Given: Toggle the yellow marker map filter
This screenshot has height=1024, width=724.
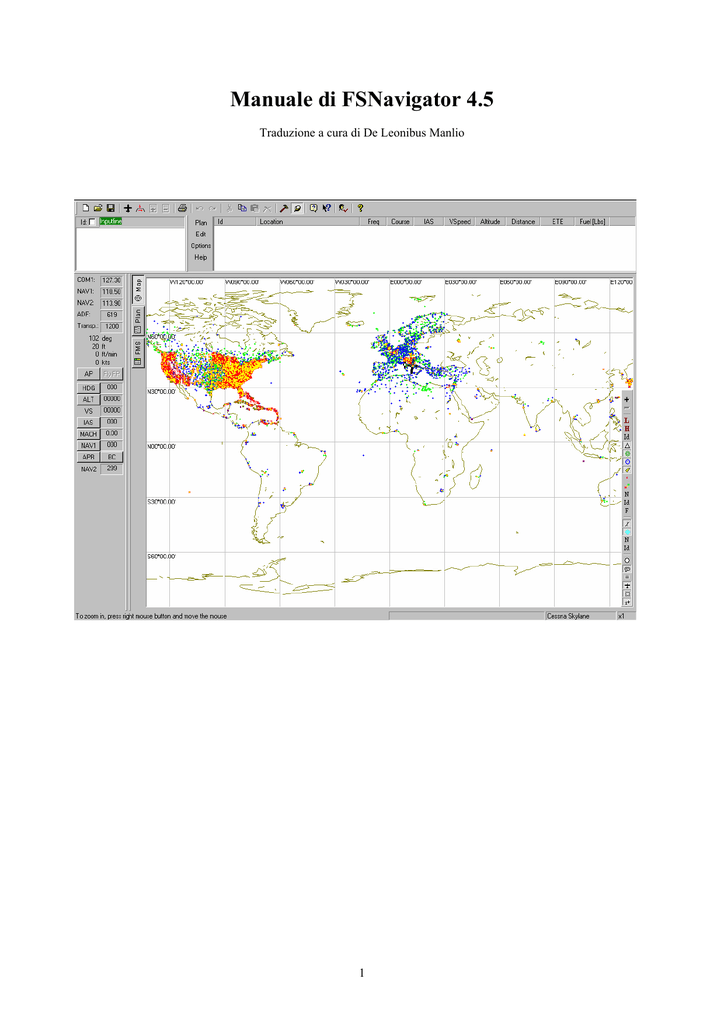Looking at the screenshot, I should coord(627,470).
